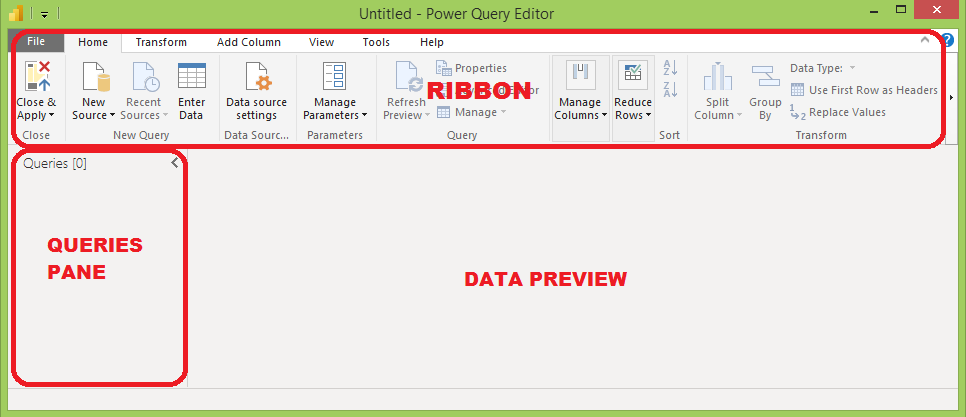This screenshot has height=417, width=966.
Task: Expand the Refresh Preview dropdown
Action: coord(428,115)
